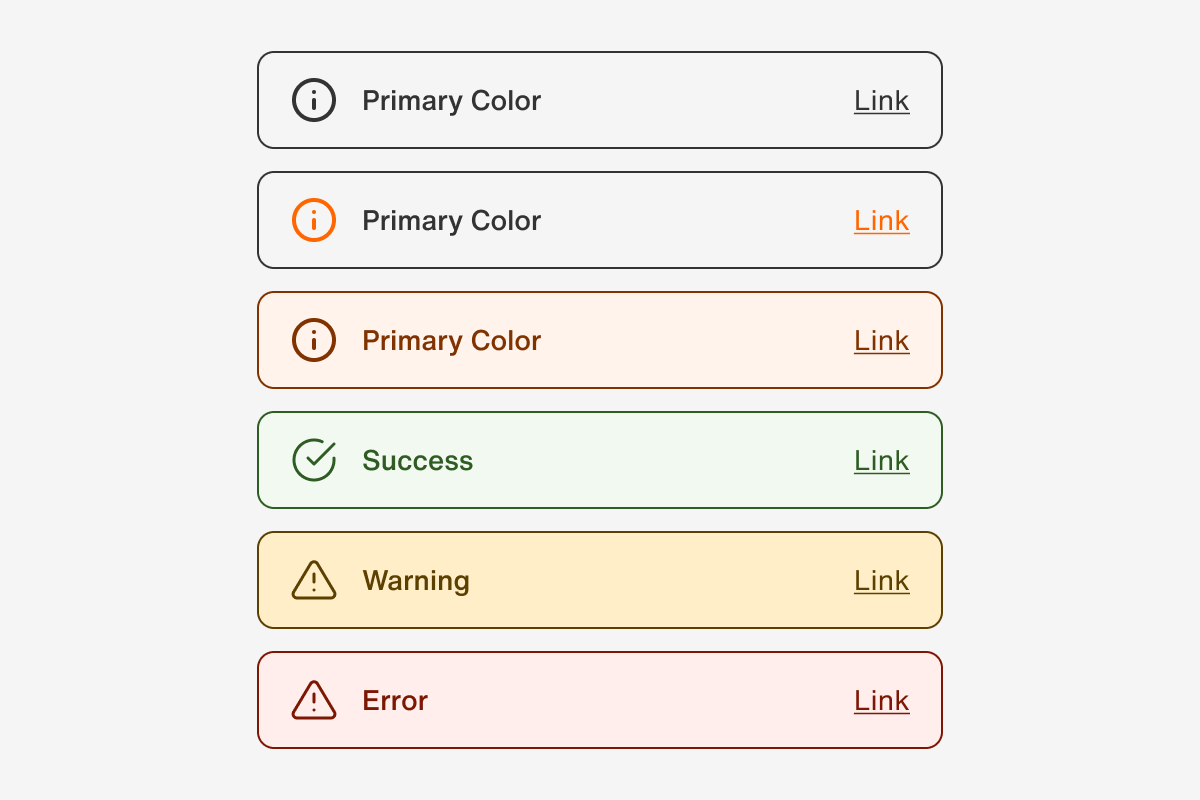
Task: Click the Primary Color text in the top banner
Action: [451, 101]
